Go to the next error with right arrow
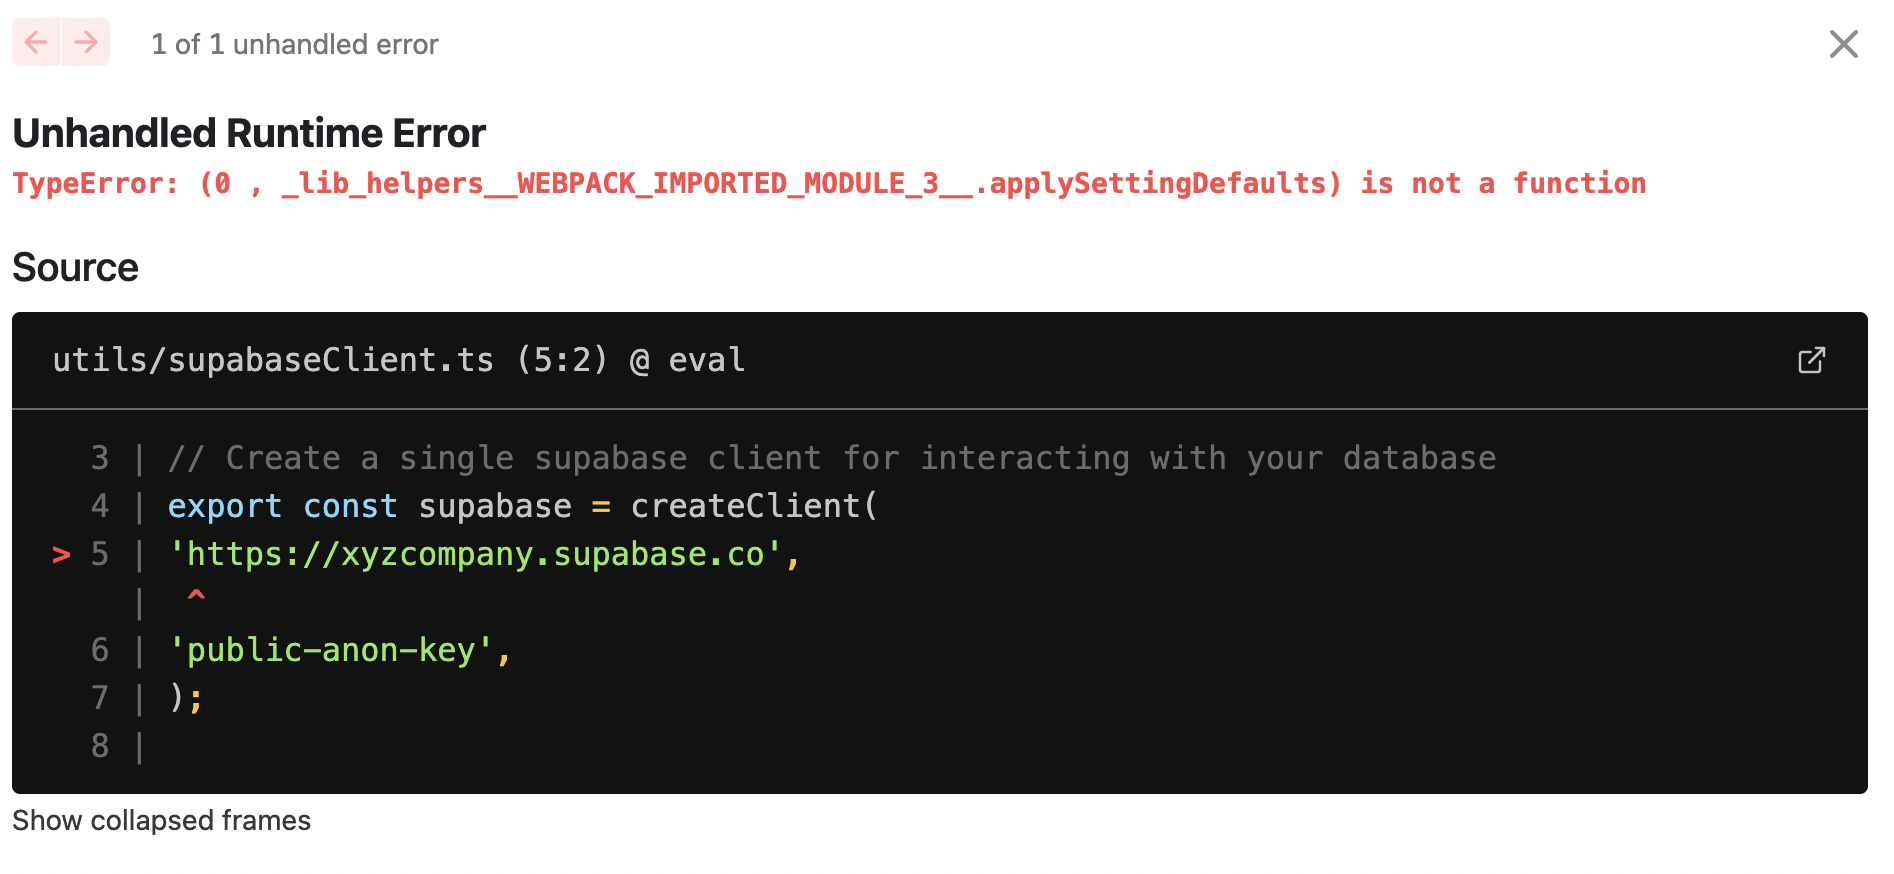The height and width of the screenshot is (874, 1894). (x=86, y=42)
